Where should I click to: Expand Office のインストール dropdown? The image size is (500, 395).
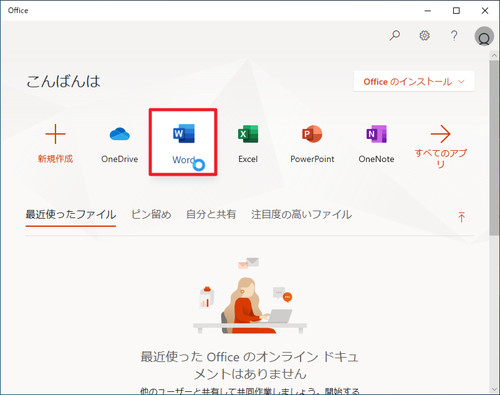coord(414,81)
